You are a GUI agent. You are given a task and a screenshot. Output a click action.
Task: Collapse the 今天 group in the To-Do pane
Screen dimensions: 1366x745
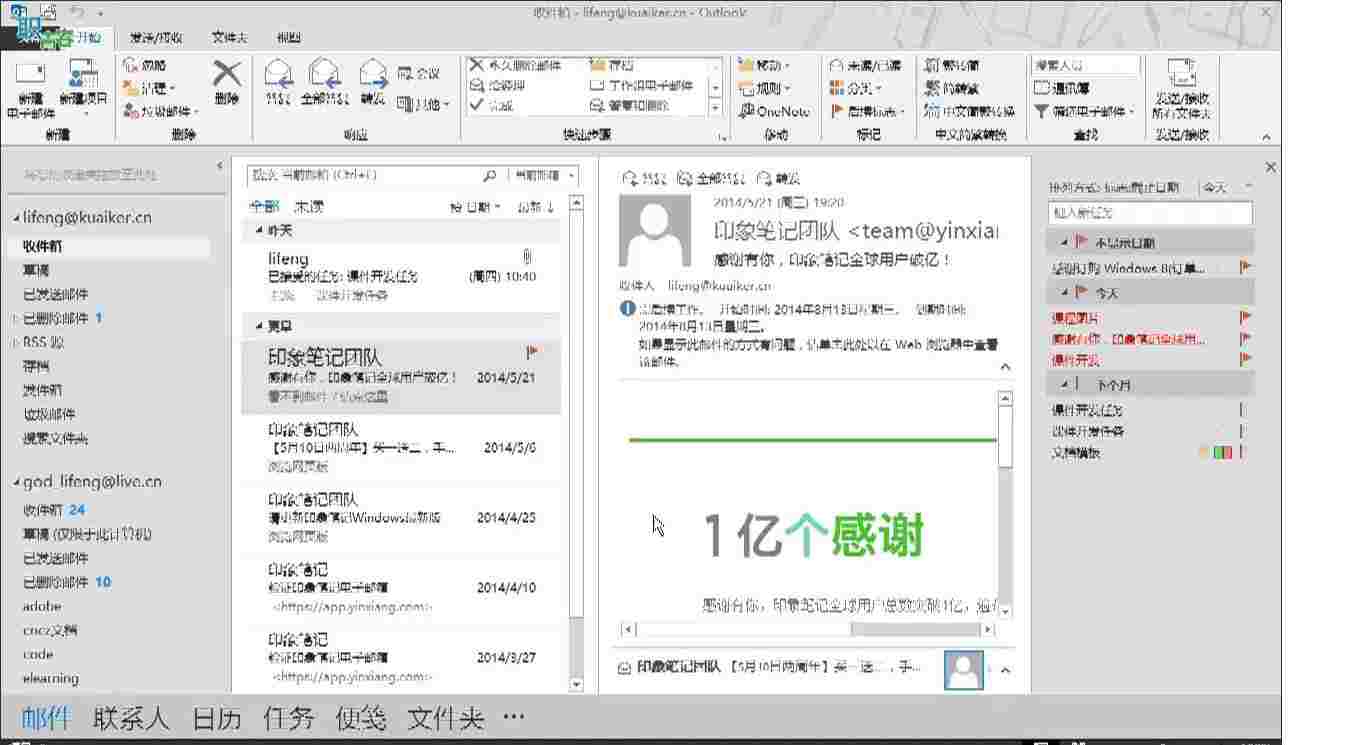(x=1062, y=293)
